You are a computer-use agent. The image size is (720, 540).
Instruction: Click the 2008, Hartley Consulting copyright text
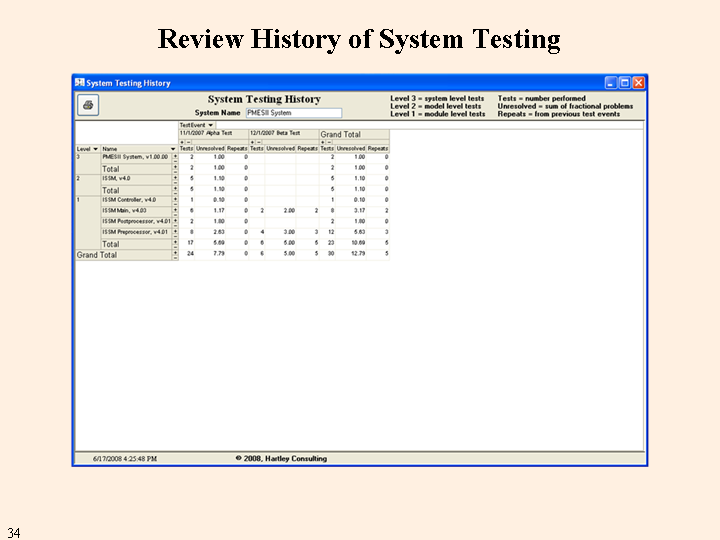tap(281, 458)
